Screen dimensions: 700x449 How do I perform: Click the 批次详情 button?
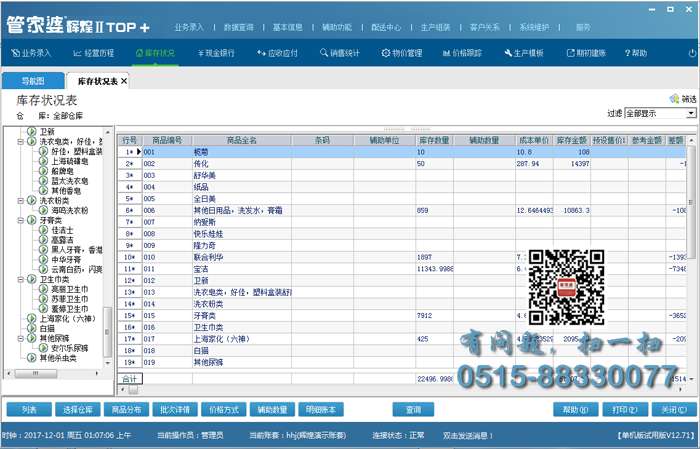pos(175,410)
